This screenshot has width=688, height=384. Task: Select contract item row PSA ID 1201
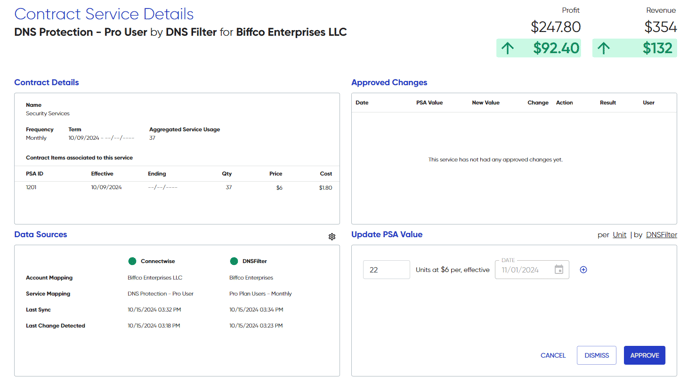pyautogui.click(x=177, y=187)
